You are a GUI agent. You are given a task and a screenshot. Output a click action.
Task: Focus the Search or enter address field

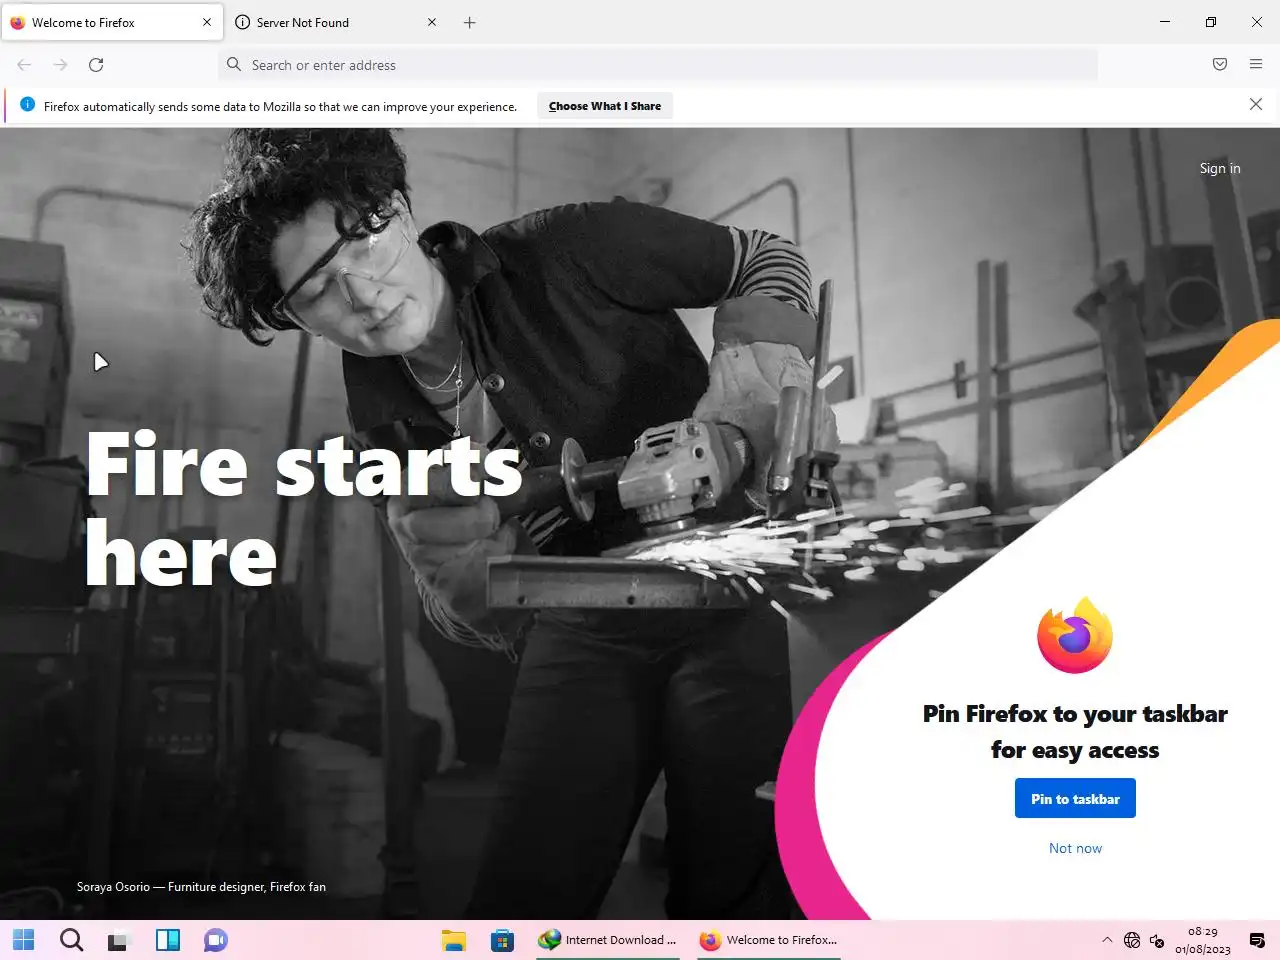point(658,65)
